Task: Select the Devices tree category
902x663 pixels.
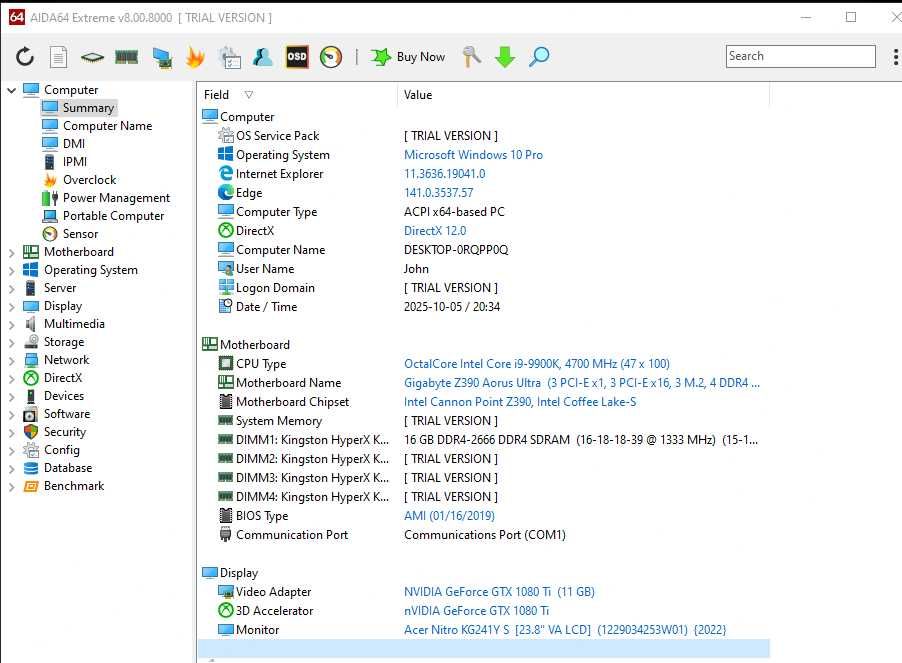Action: pos(53,396)
